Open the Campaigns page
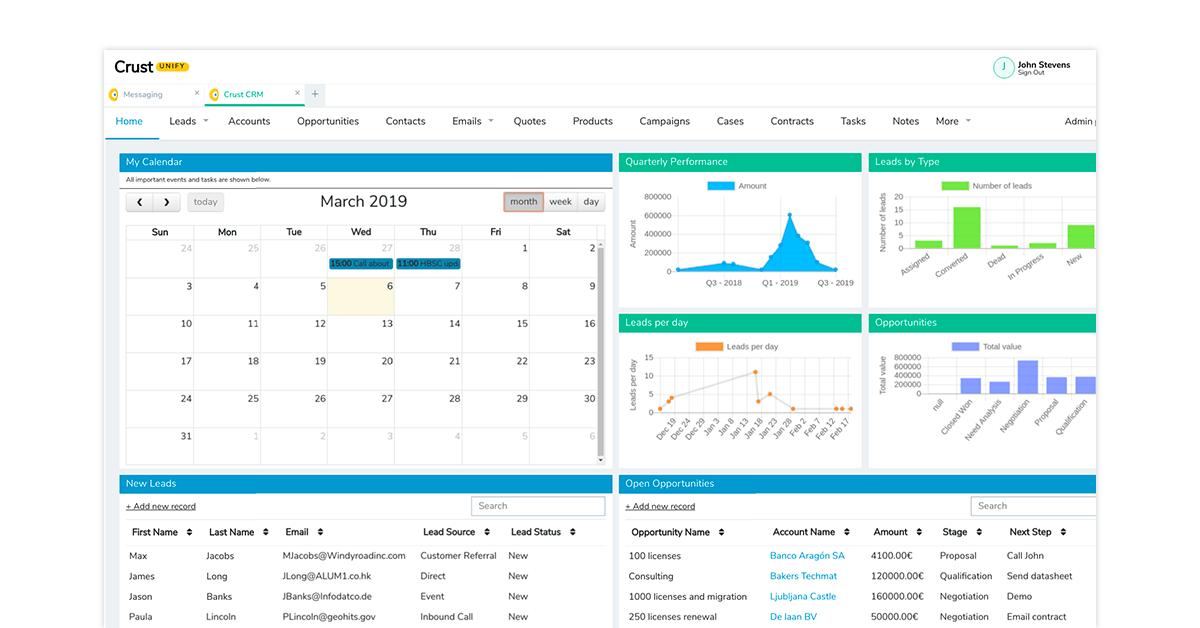Screen dimensions: 1200x628 click(x=665, y=121)
